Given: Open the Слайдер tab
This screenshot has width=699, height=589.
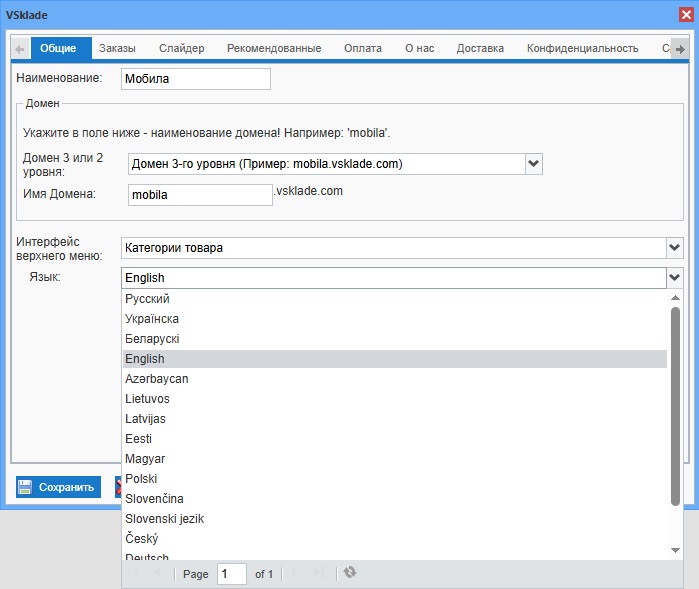Looking at the screenshot, I should 181,48.
